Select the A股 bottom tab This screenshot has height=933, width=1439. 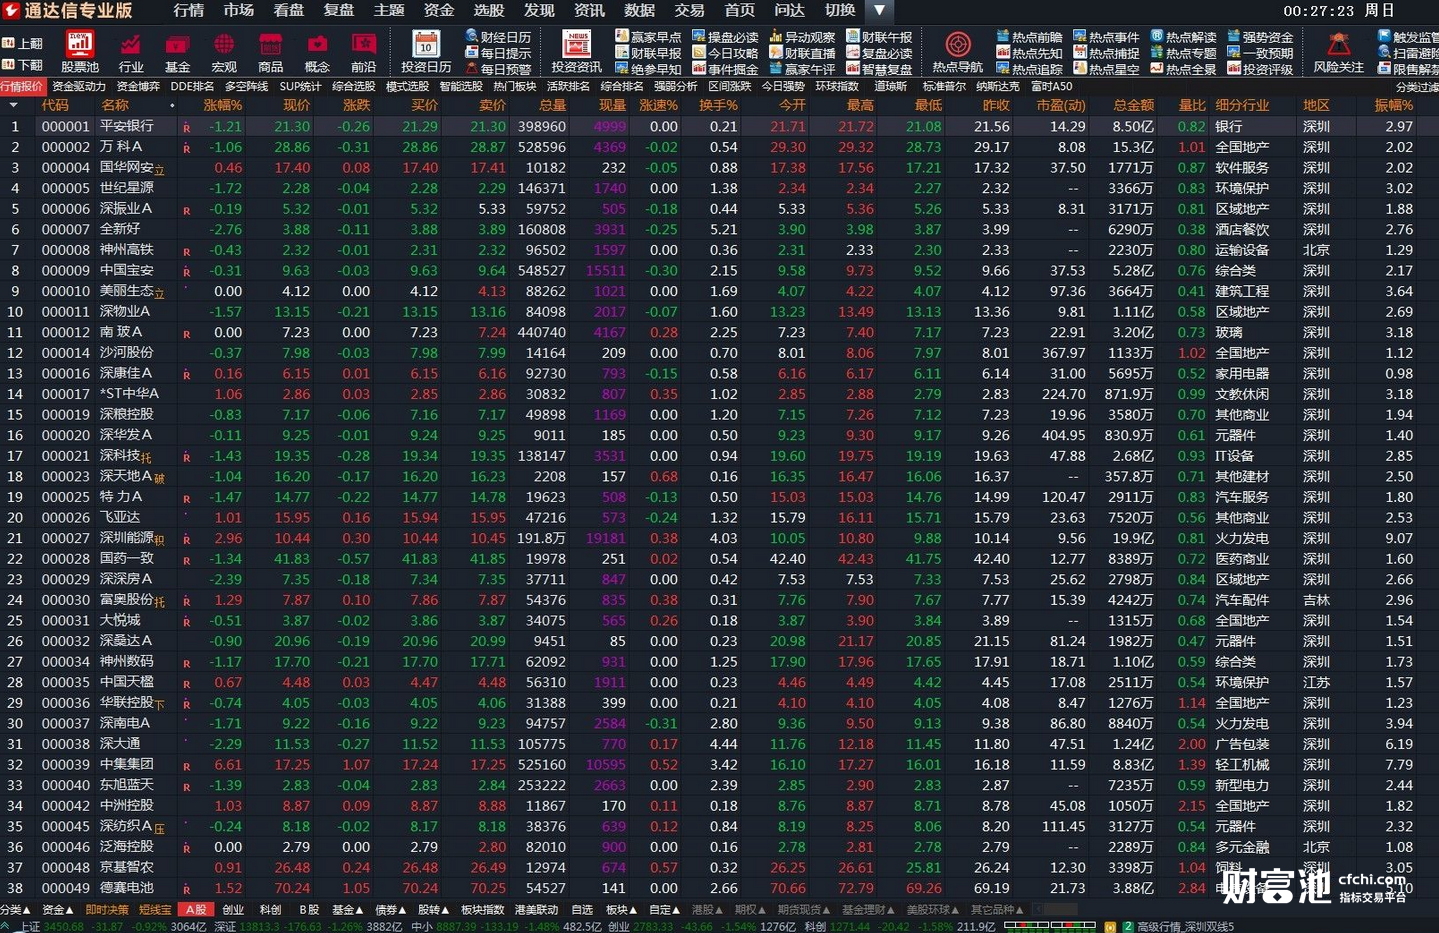click(x=196, y=909)
